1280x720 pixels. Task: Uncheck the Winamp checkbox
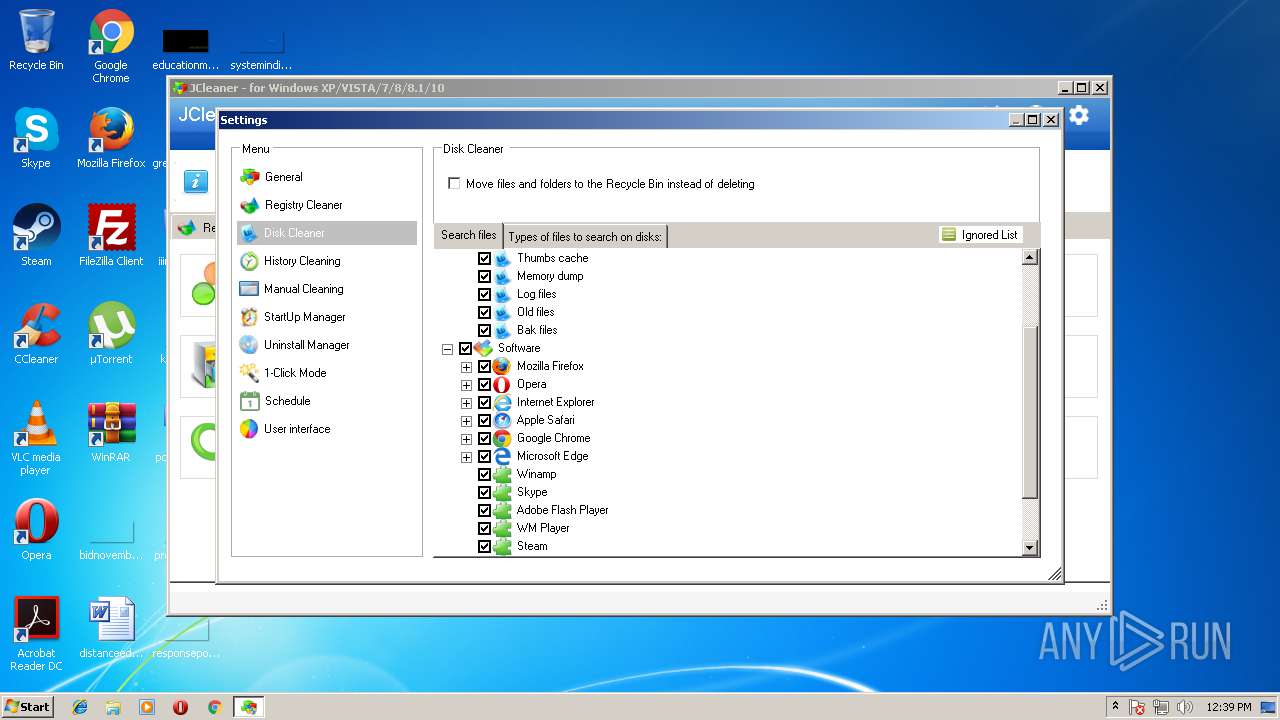(x=484, y=475)
